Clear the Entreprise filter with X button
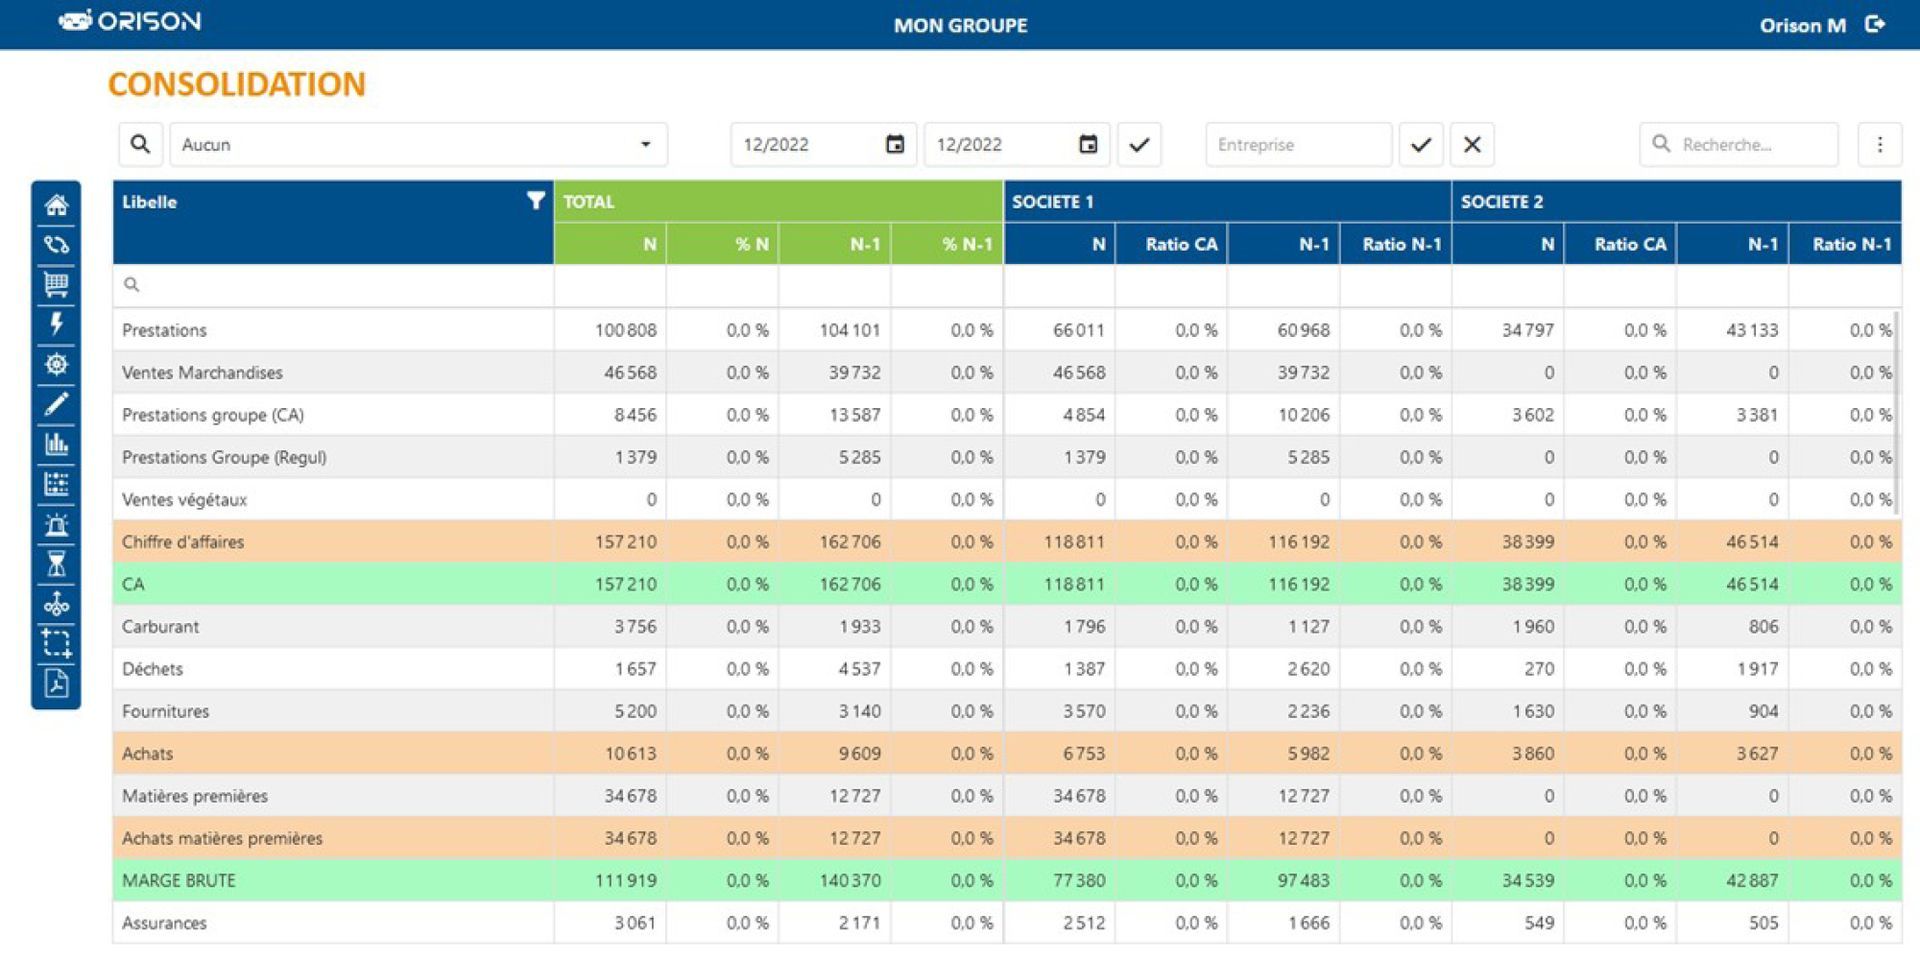1920x960 pixels. pyautogui.click(x=1472, y=145)
